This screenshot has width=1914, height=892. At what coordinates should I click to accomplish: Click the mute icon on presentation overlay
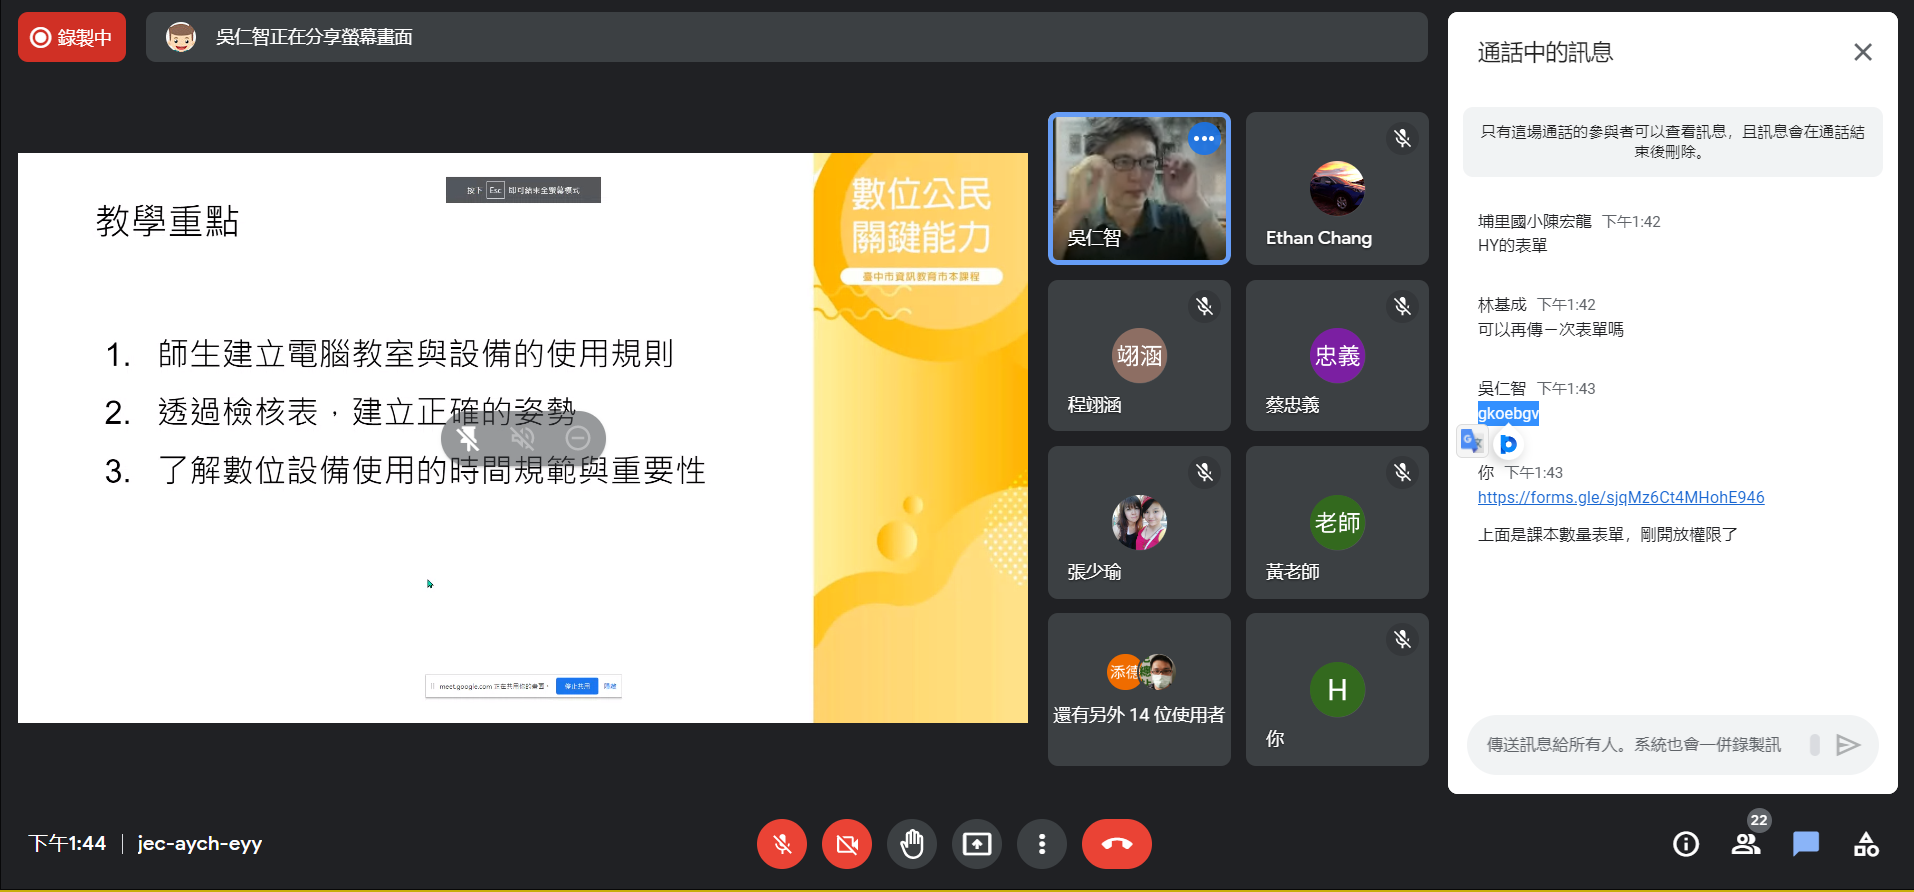[468, 438]
